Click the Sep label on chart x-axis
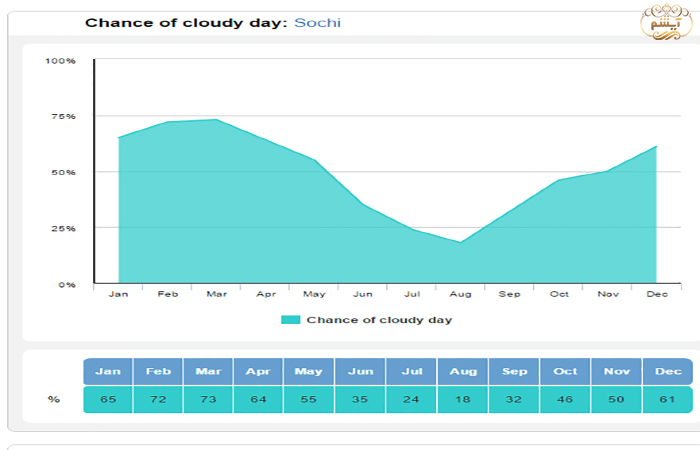Screen dimensions: 700x450 (509, 294)
